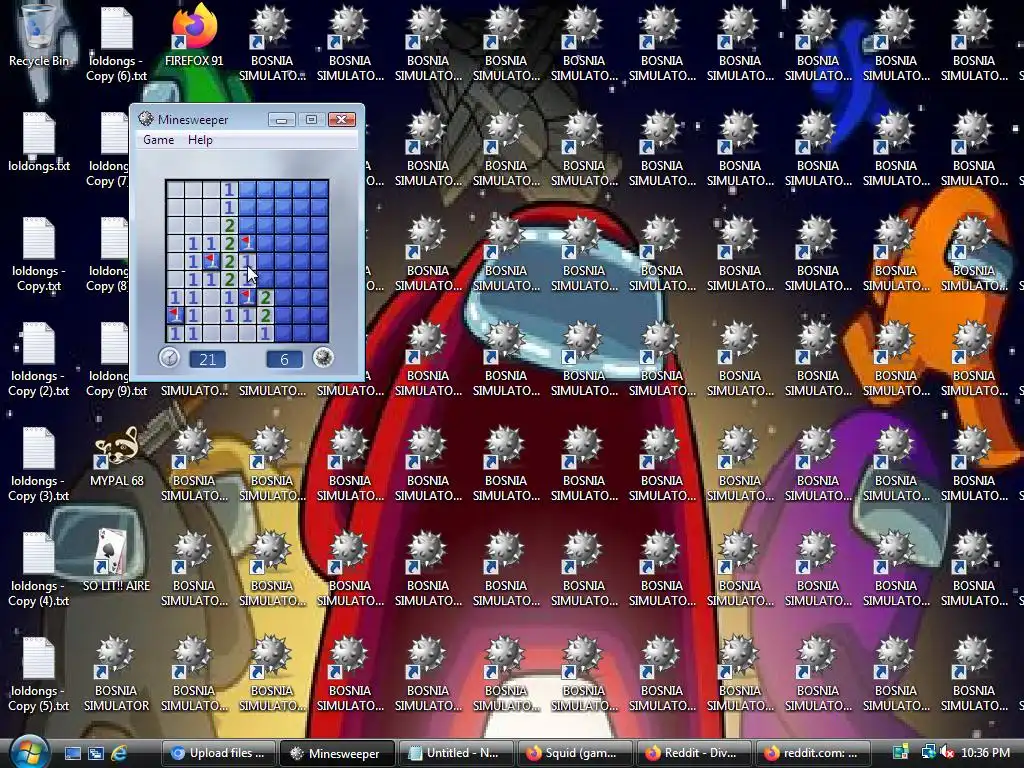Select the SO LIT!! AIRE card shortcut
The height and width of the screenshot is (768, 1024).
(116, 562)
